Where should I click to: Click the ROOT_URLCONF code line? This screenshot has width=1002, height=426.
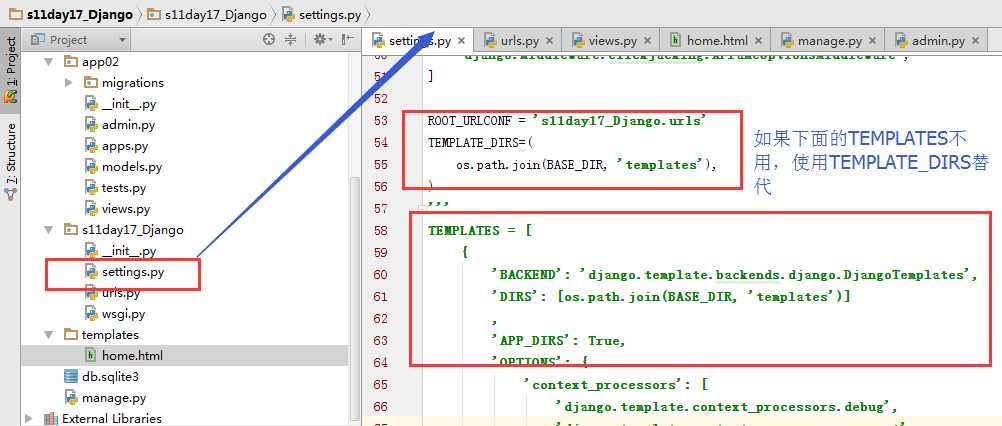tap(566, 121)
